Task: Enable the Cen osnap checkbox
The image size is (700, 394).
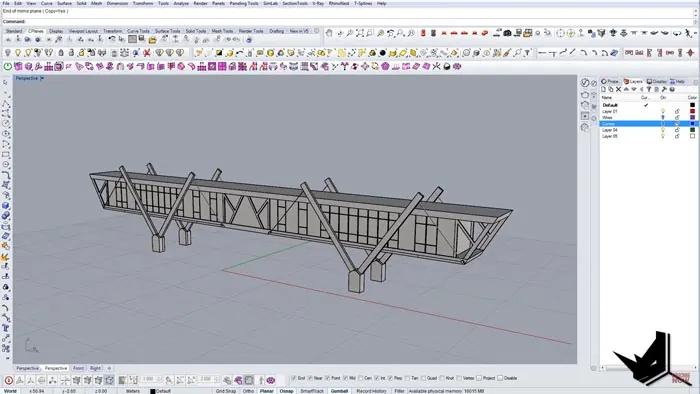Action: 360,378
